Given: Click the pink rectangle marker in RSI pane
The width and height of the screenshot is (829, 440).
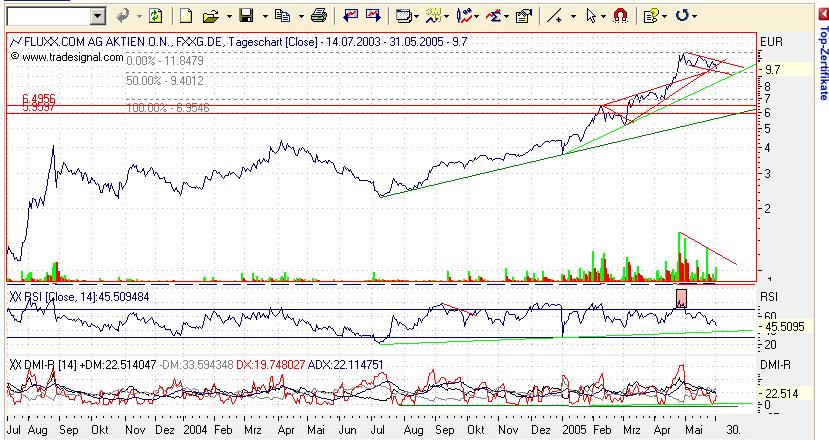Looking at the screenshot, I should point(681,298).
